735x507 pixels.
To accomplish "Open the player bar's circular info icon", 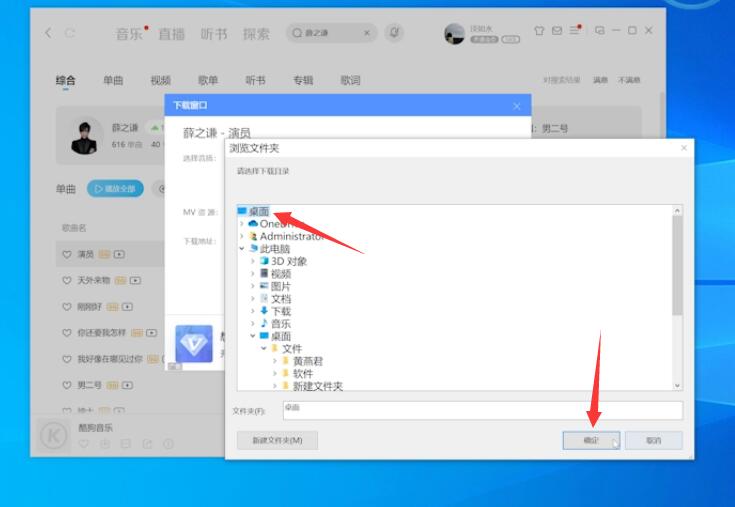I will pos(168,443).
